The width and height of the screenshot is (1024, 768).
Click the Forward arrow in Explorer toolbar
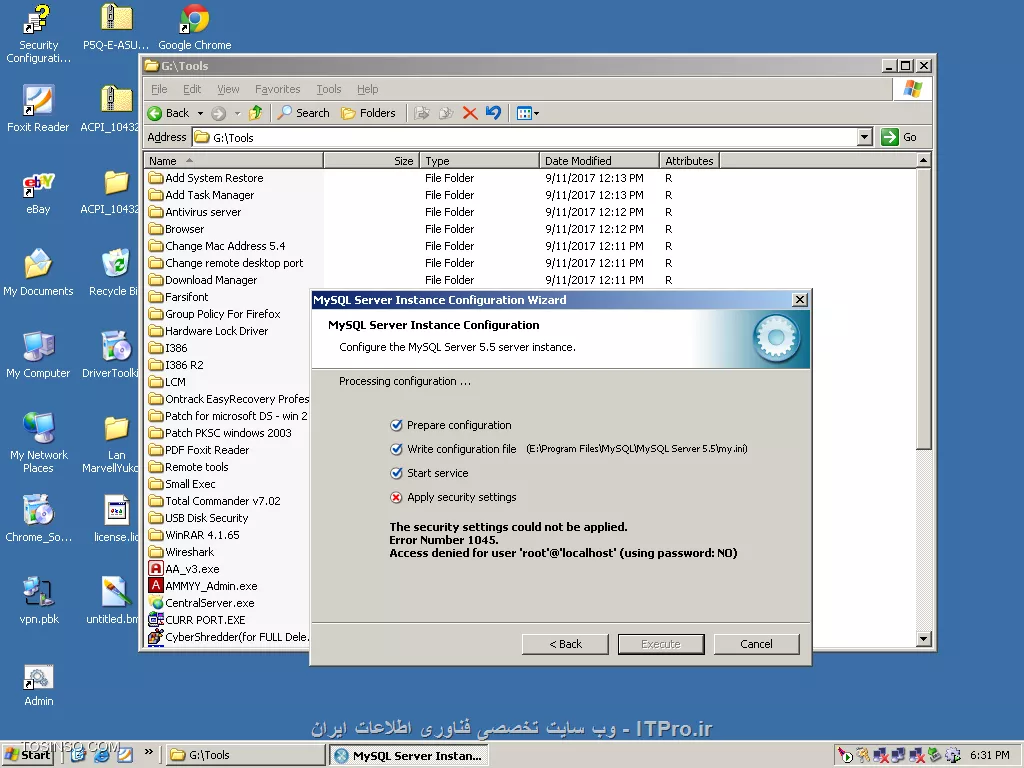(218, 113)
